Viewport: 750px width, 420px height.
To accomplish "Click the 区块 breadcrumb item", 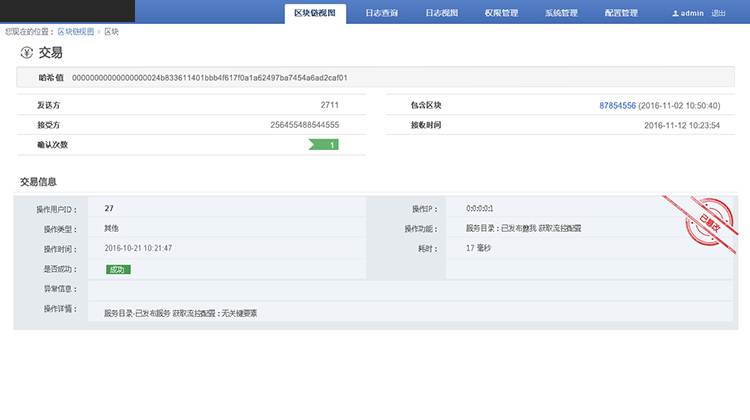I will [111, 32].
